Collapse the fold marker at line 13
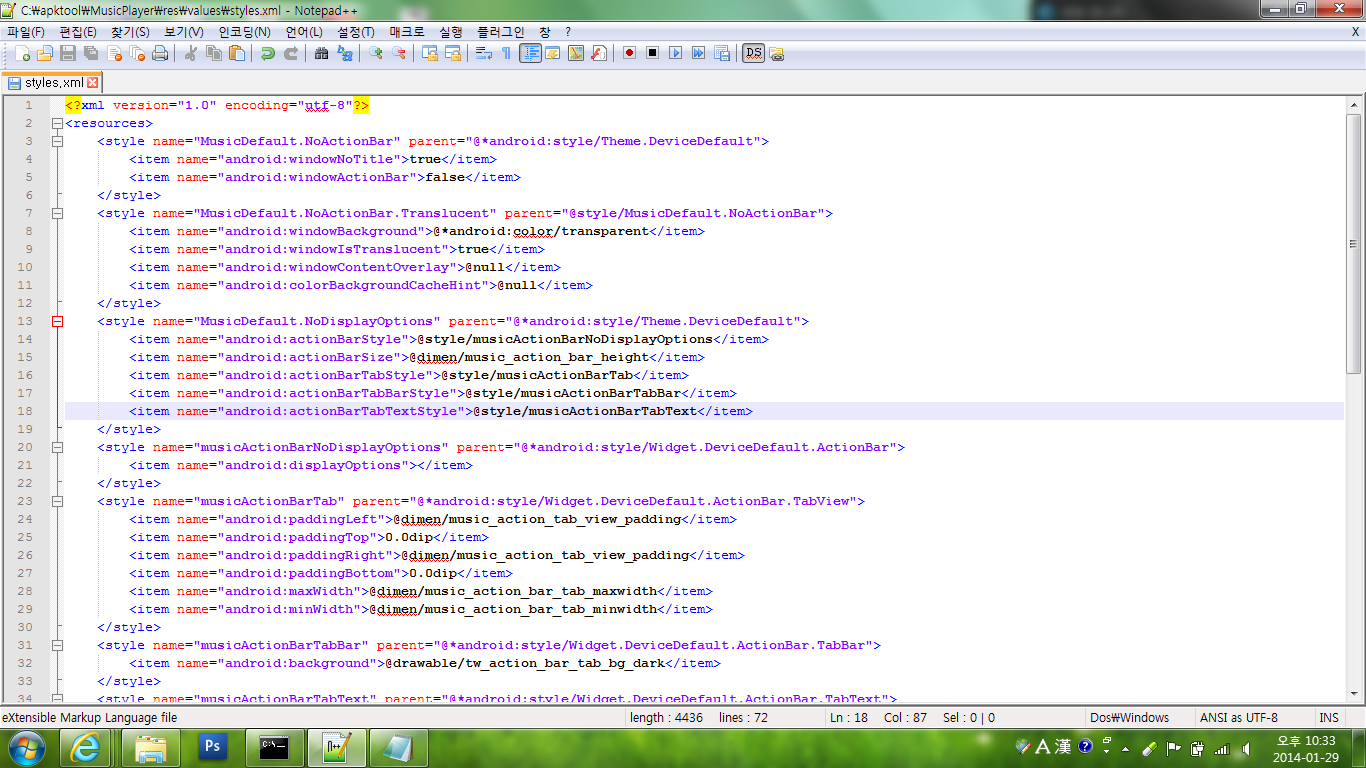The height and width of the screenshot is (768, 1366). click(57, 321)
